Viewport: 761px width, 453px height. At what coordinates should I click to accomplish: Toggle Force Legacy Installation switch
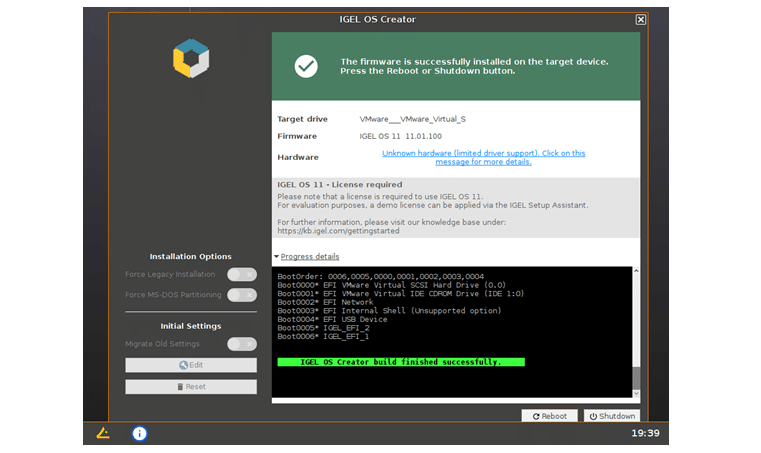242,274
